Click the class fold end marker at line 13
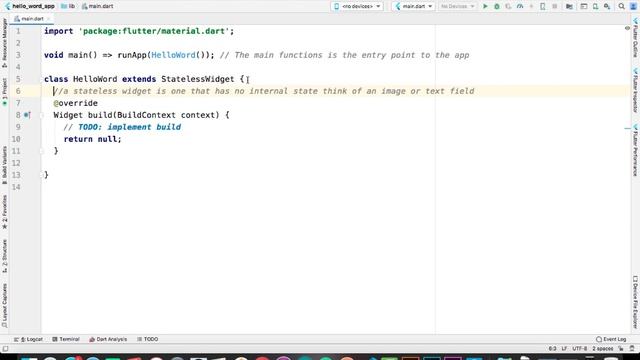The image size is (640, 360). coord(42,175)
